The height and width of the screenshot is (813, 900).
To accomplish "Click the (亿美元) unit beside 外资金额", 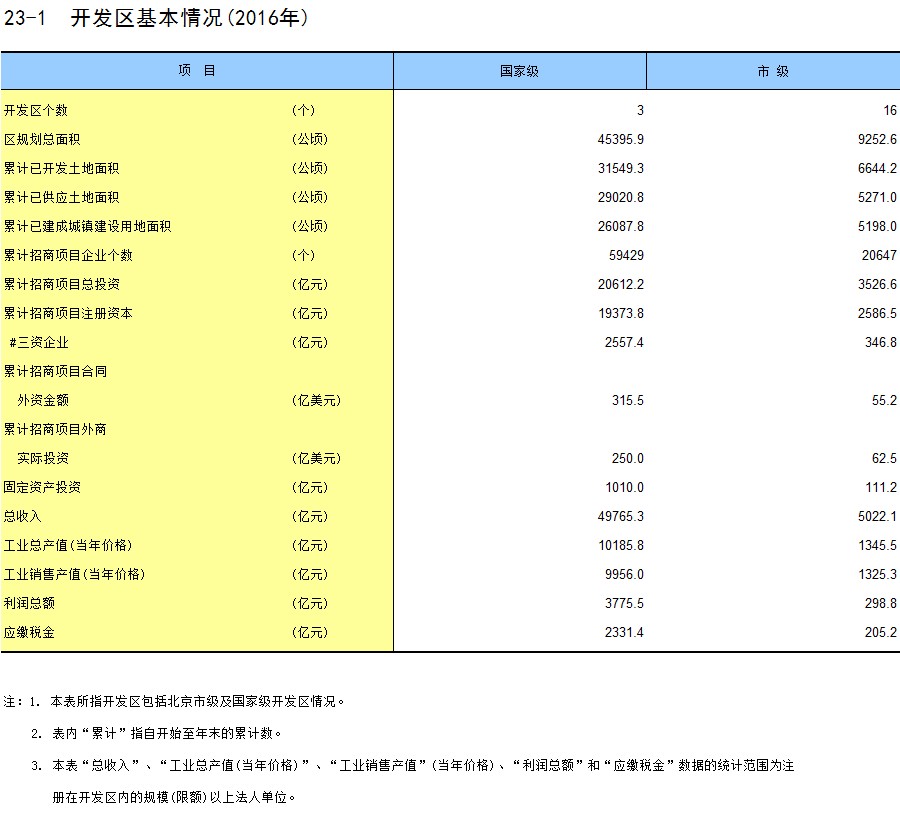I will [316, 401].
